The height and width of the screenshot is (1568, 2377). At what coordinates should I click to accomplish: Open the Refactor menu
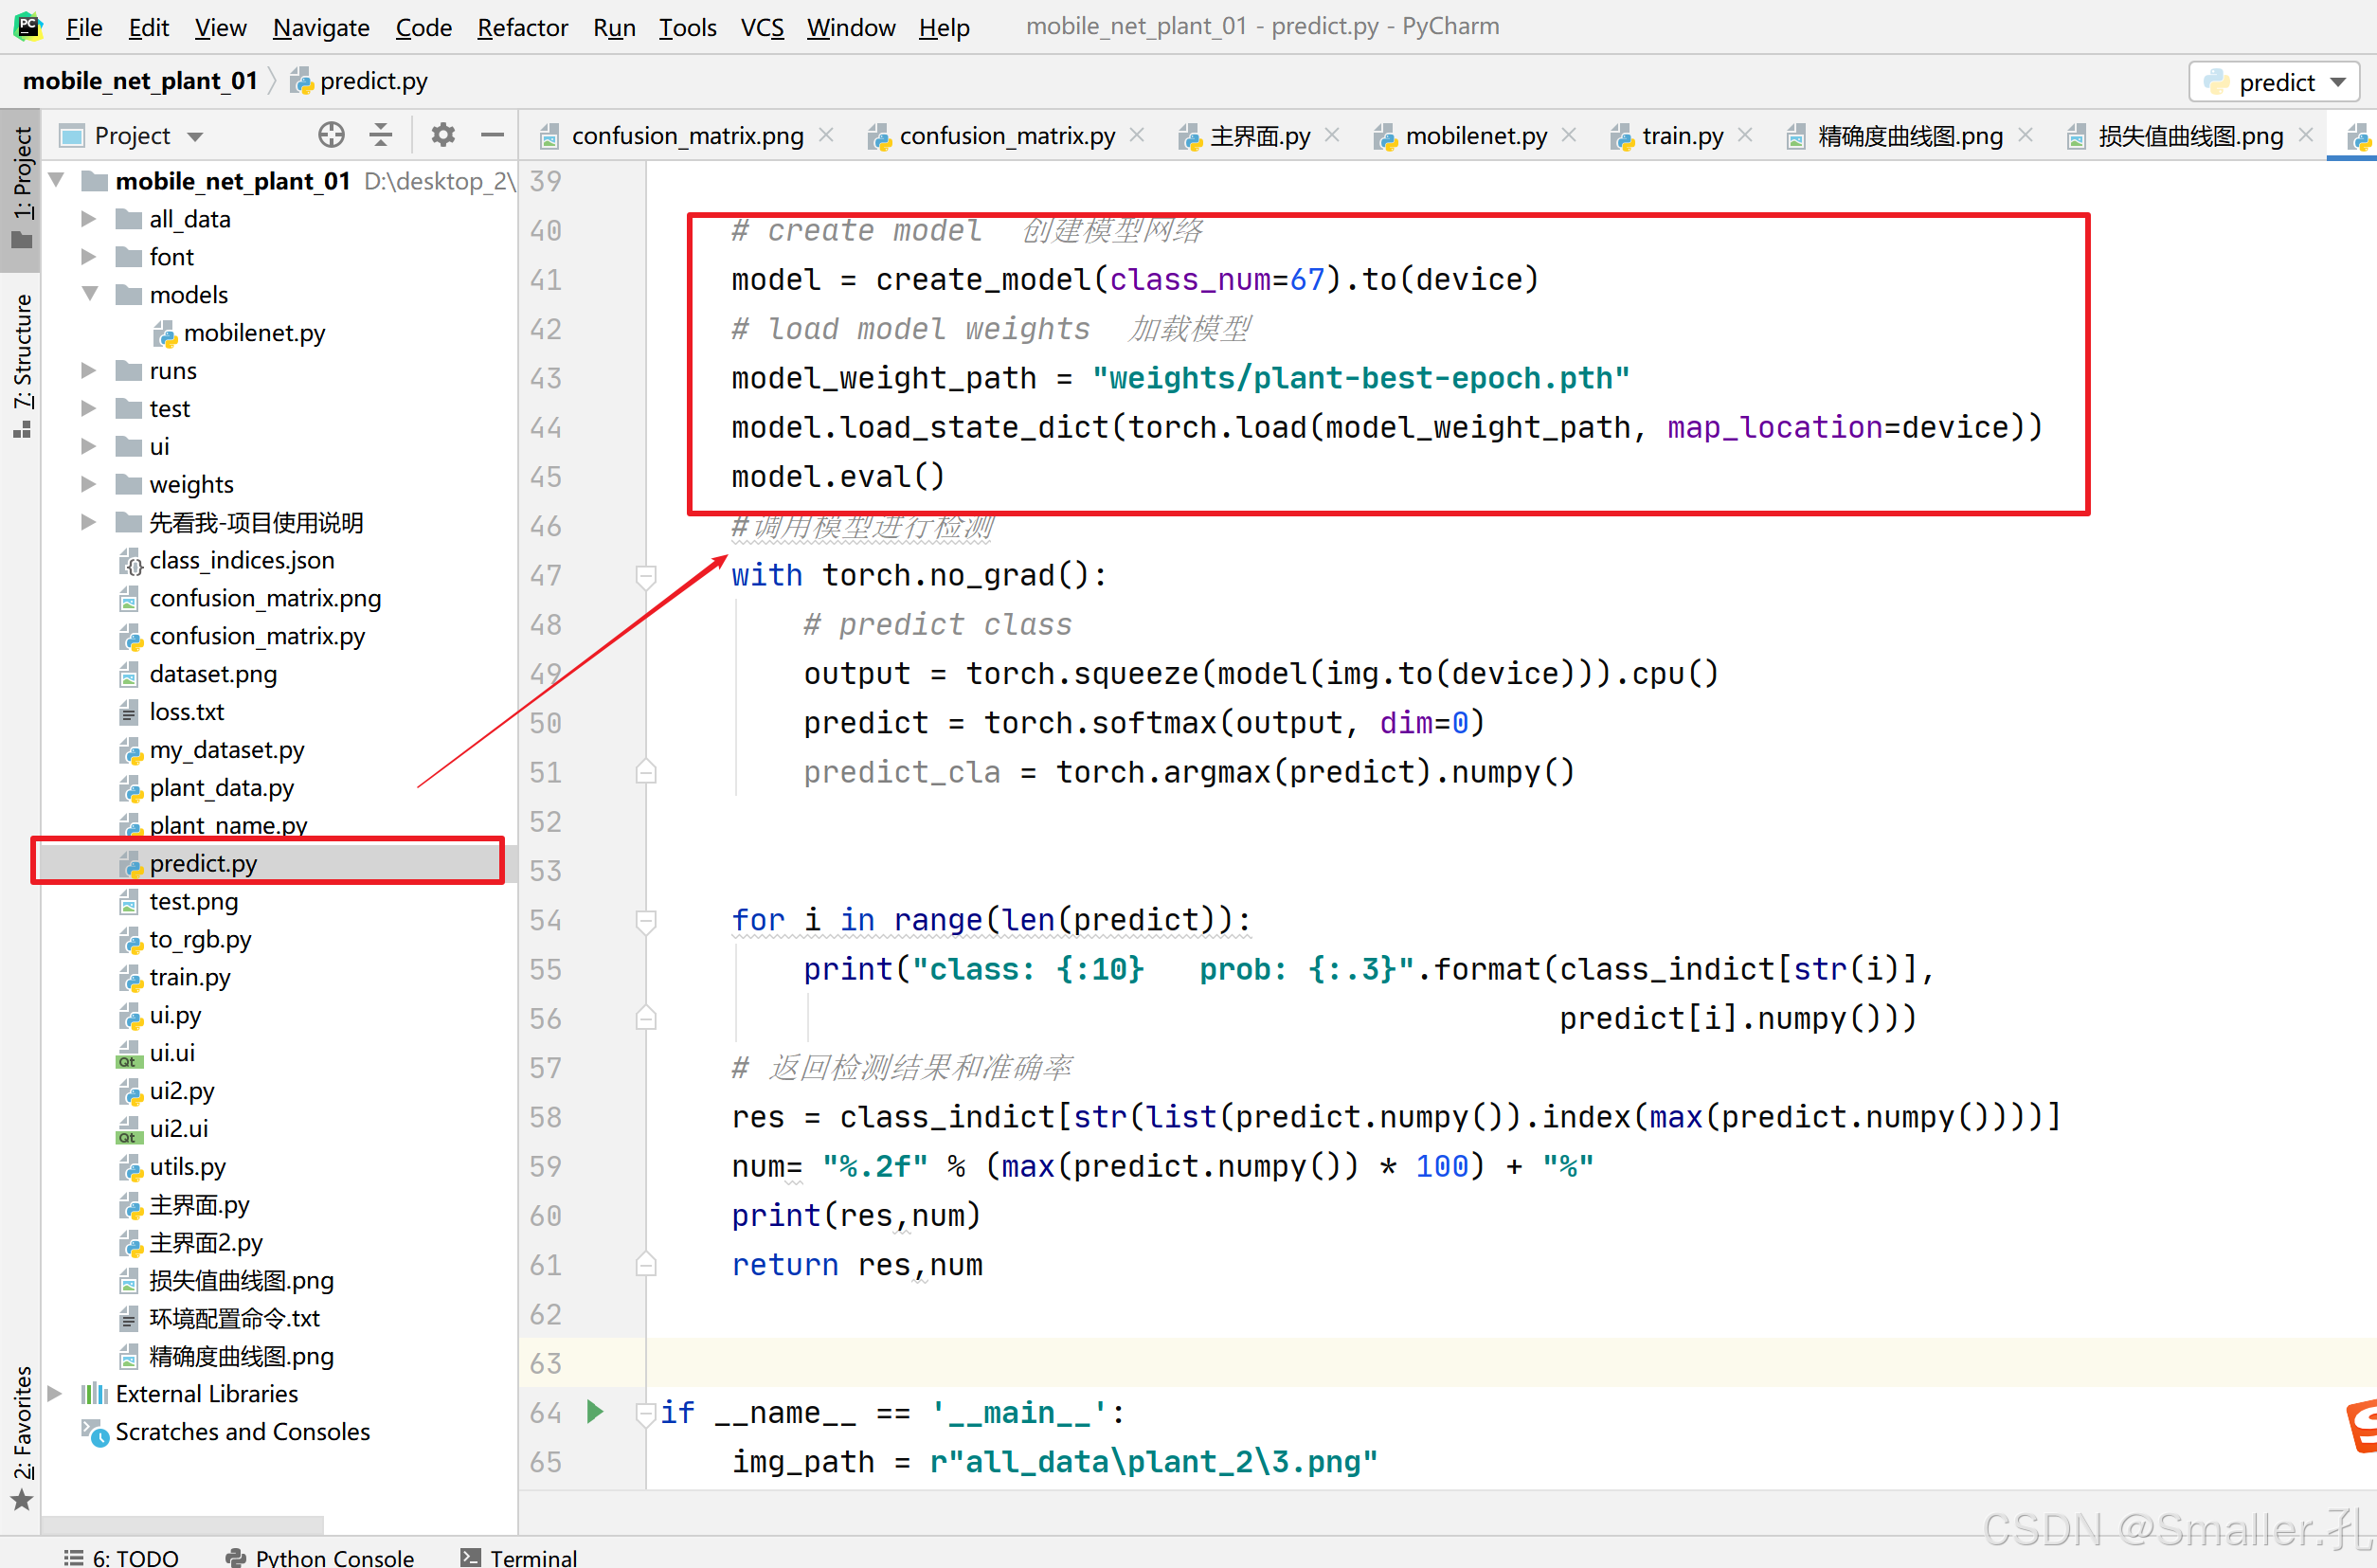522,27
